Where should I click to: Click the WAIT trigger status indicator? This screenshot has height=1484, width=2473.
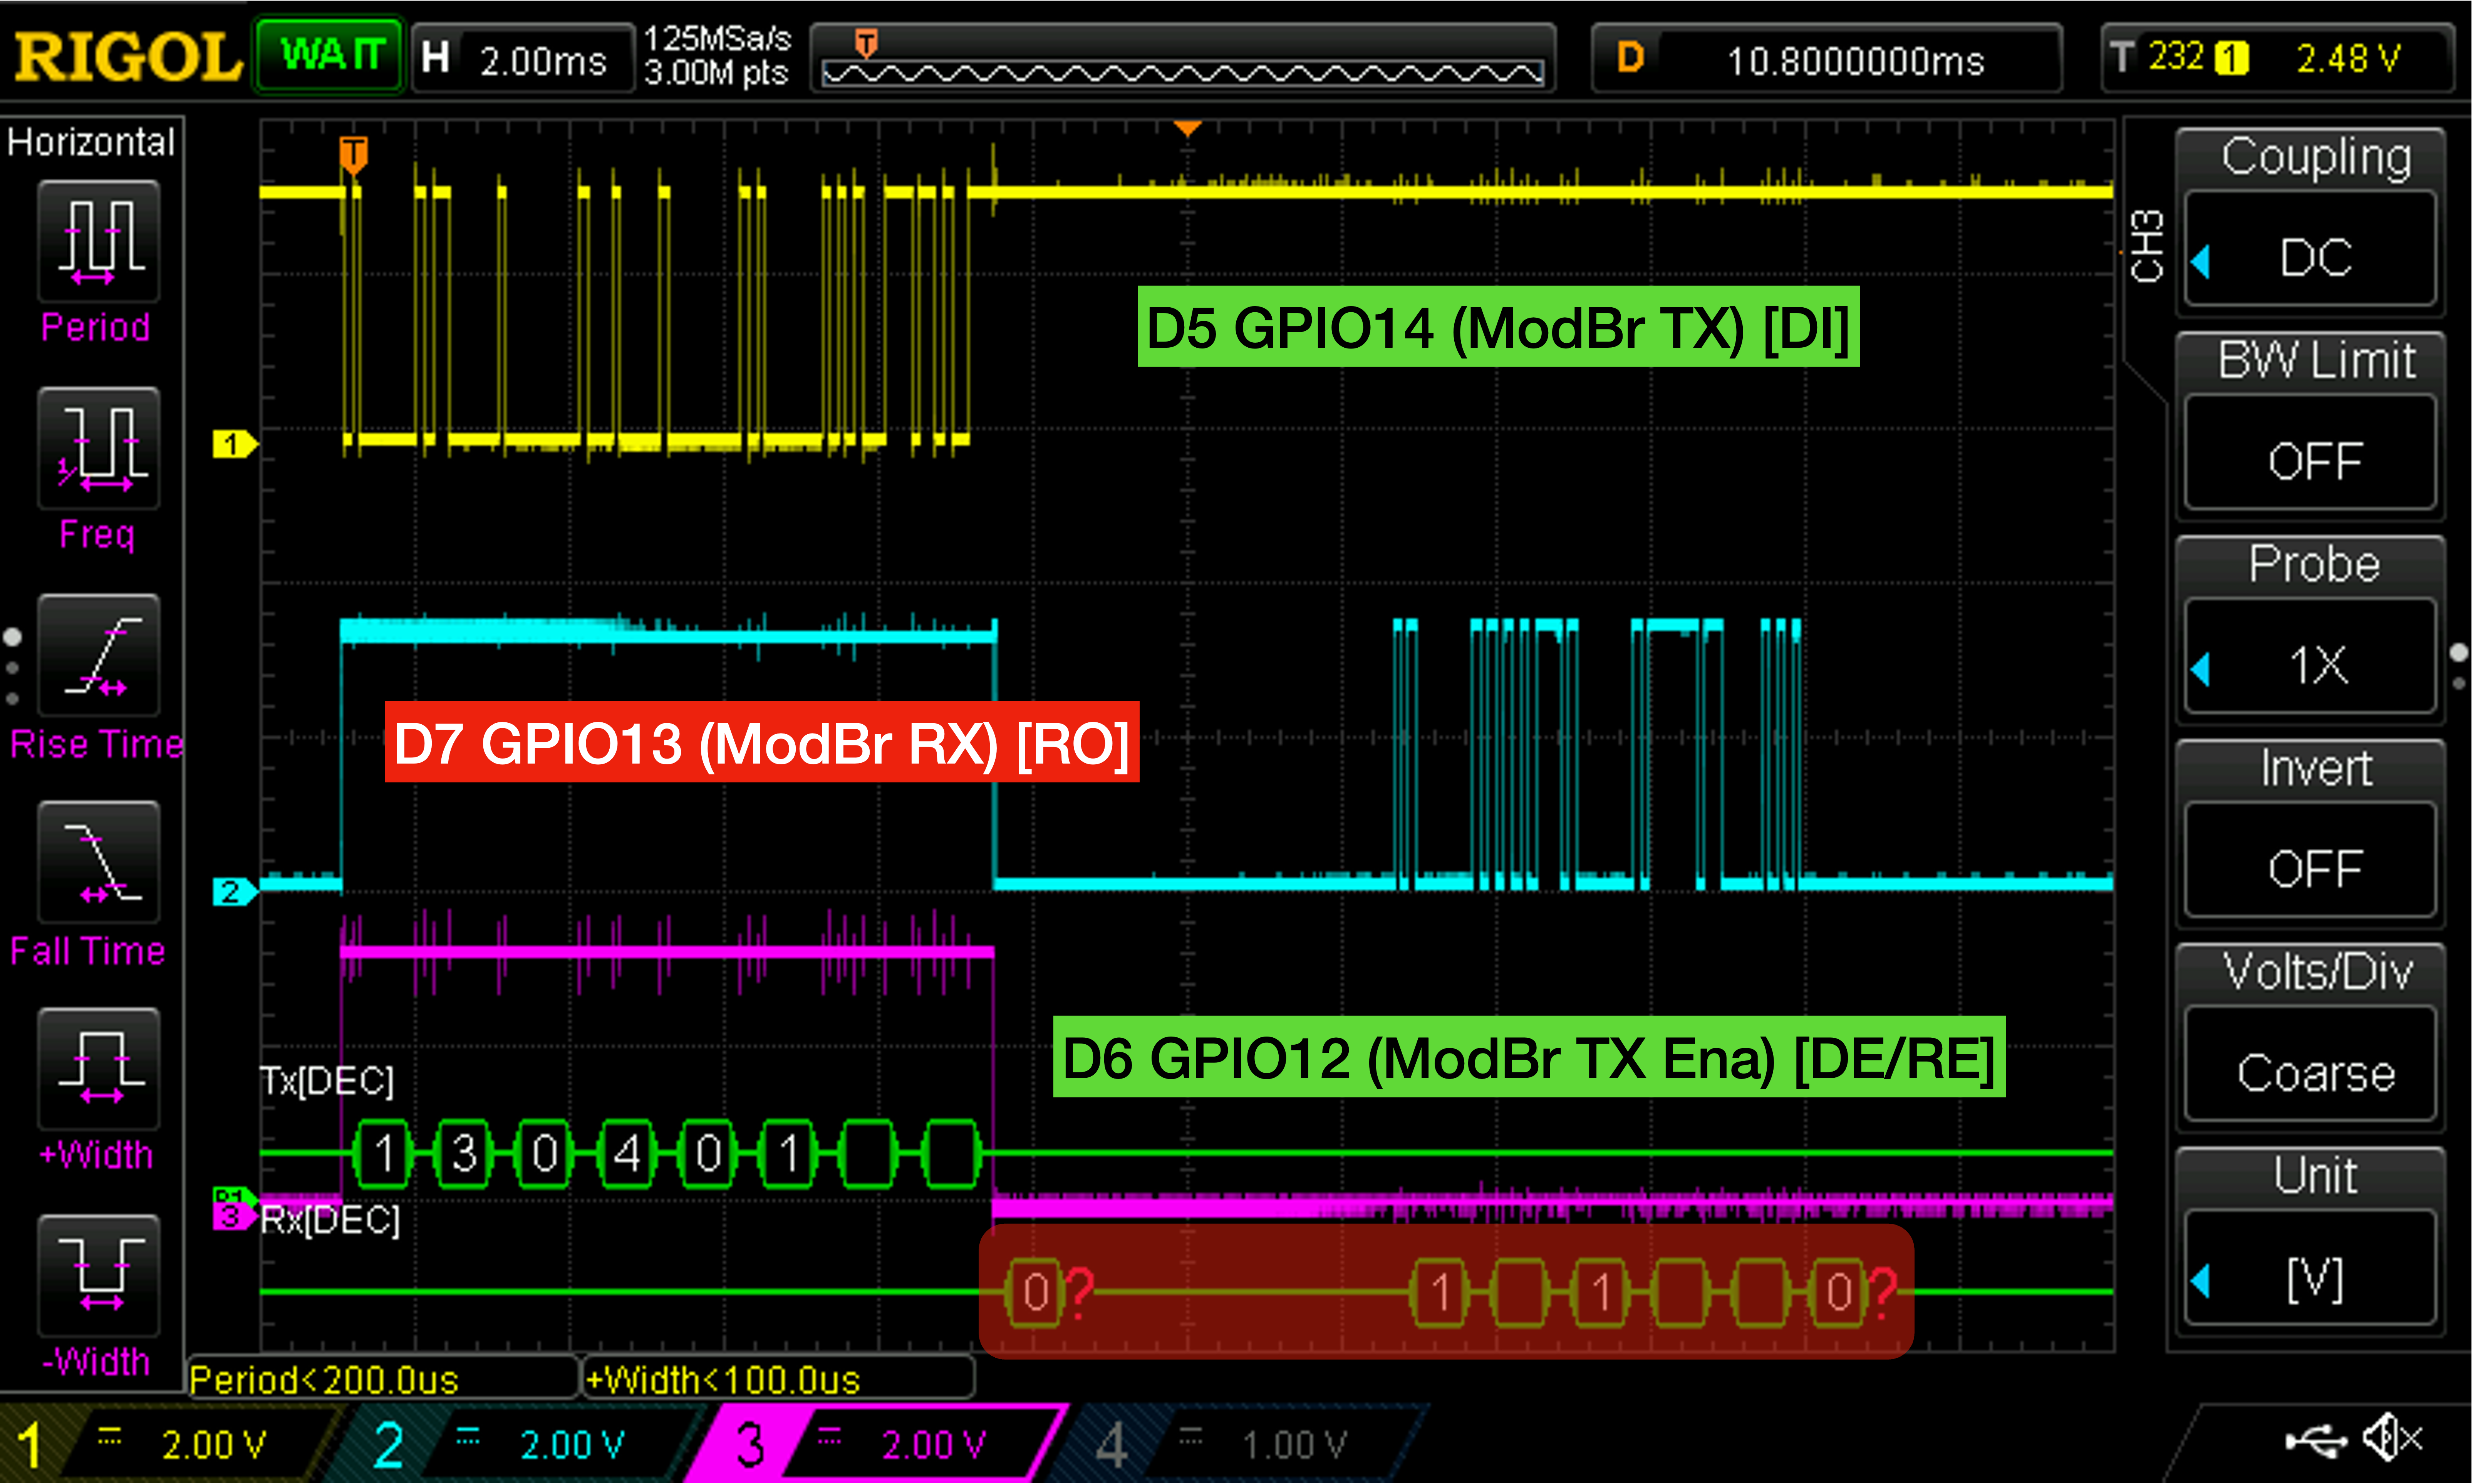tap(331, 56)
